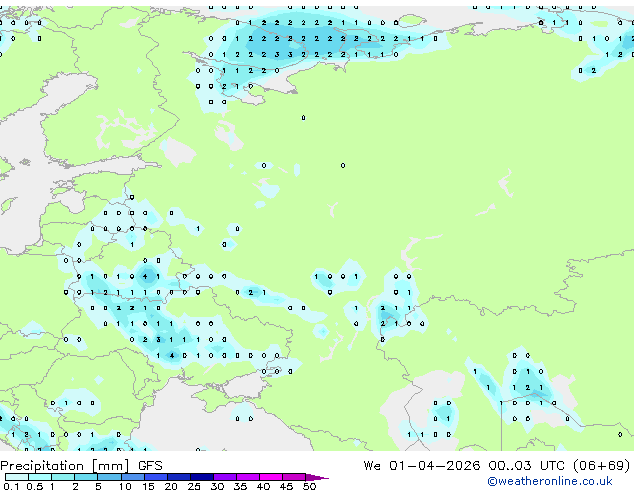This screenshot has width=634, height=490.
Task: Select the "40" legend scale label
Action: (263, 486)
